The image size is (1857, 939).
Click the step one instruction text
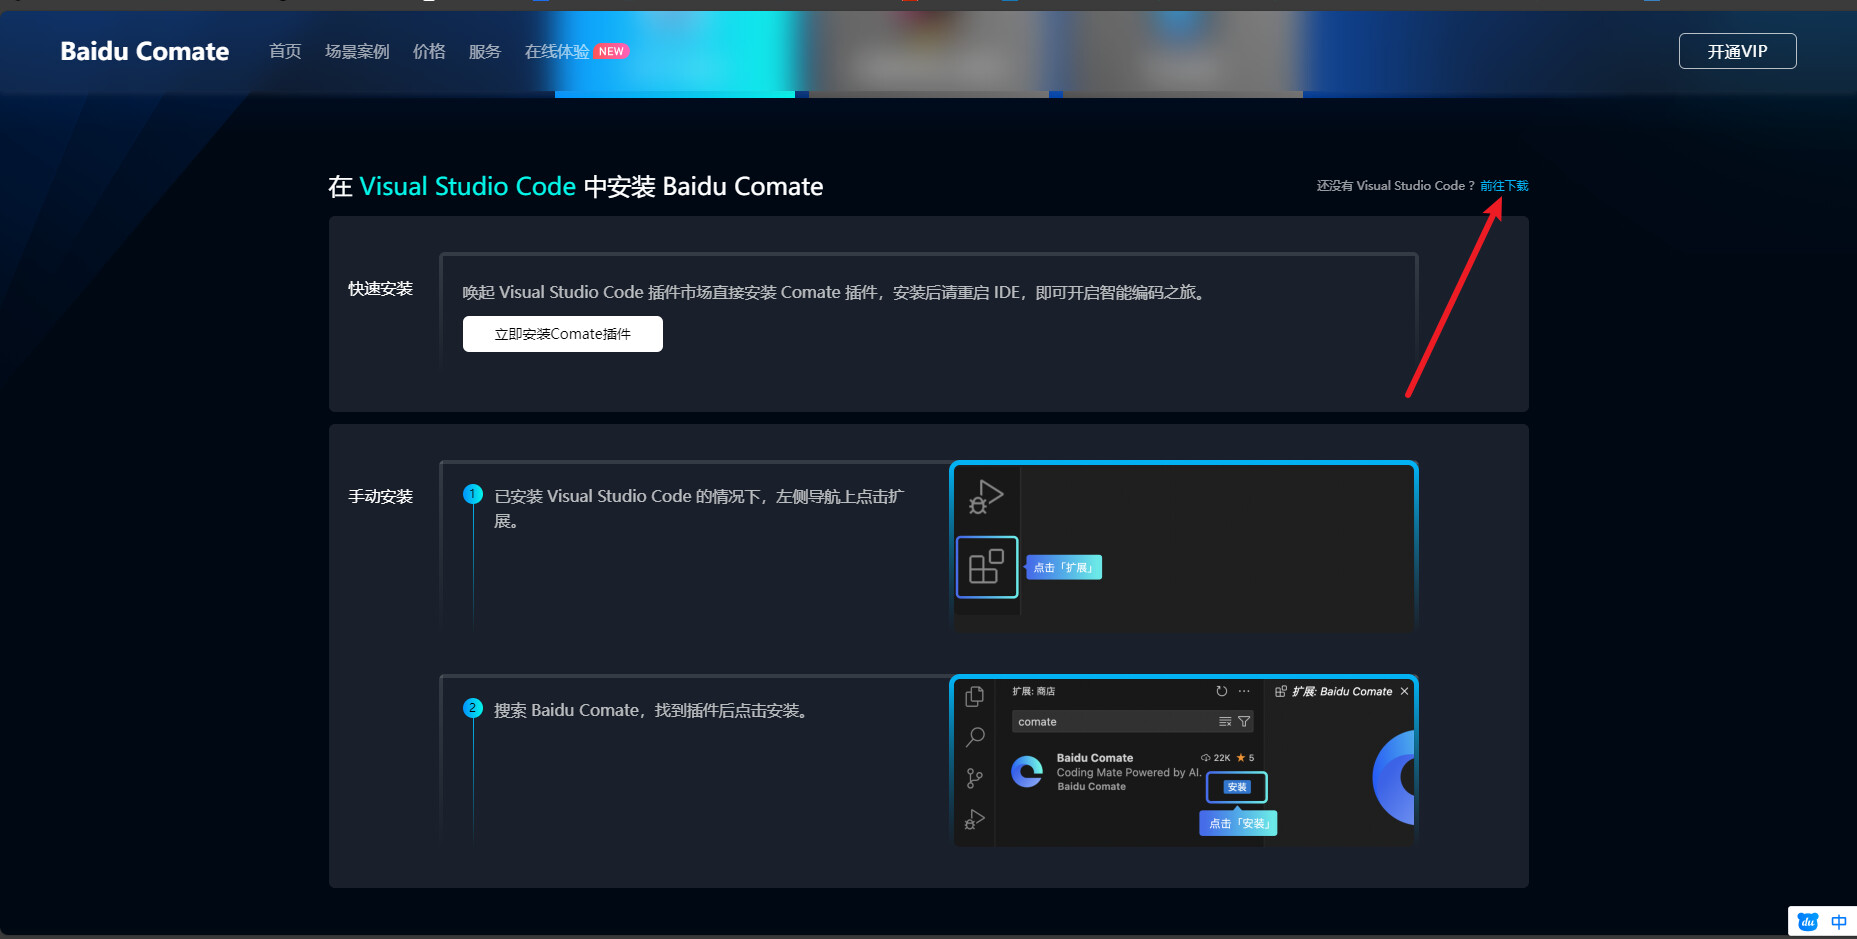click(x=699, y=508)
